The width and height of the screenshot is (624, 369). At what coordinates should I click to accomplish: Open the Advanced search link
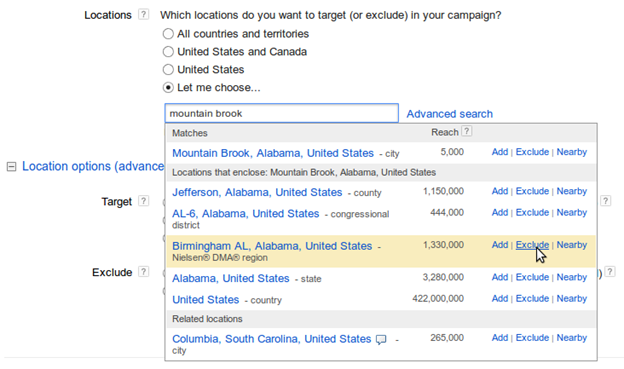click(x=449, y=114)
